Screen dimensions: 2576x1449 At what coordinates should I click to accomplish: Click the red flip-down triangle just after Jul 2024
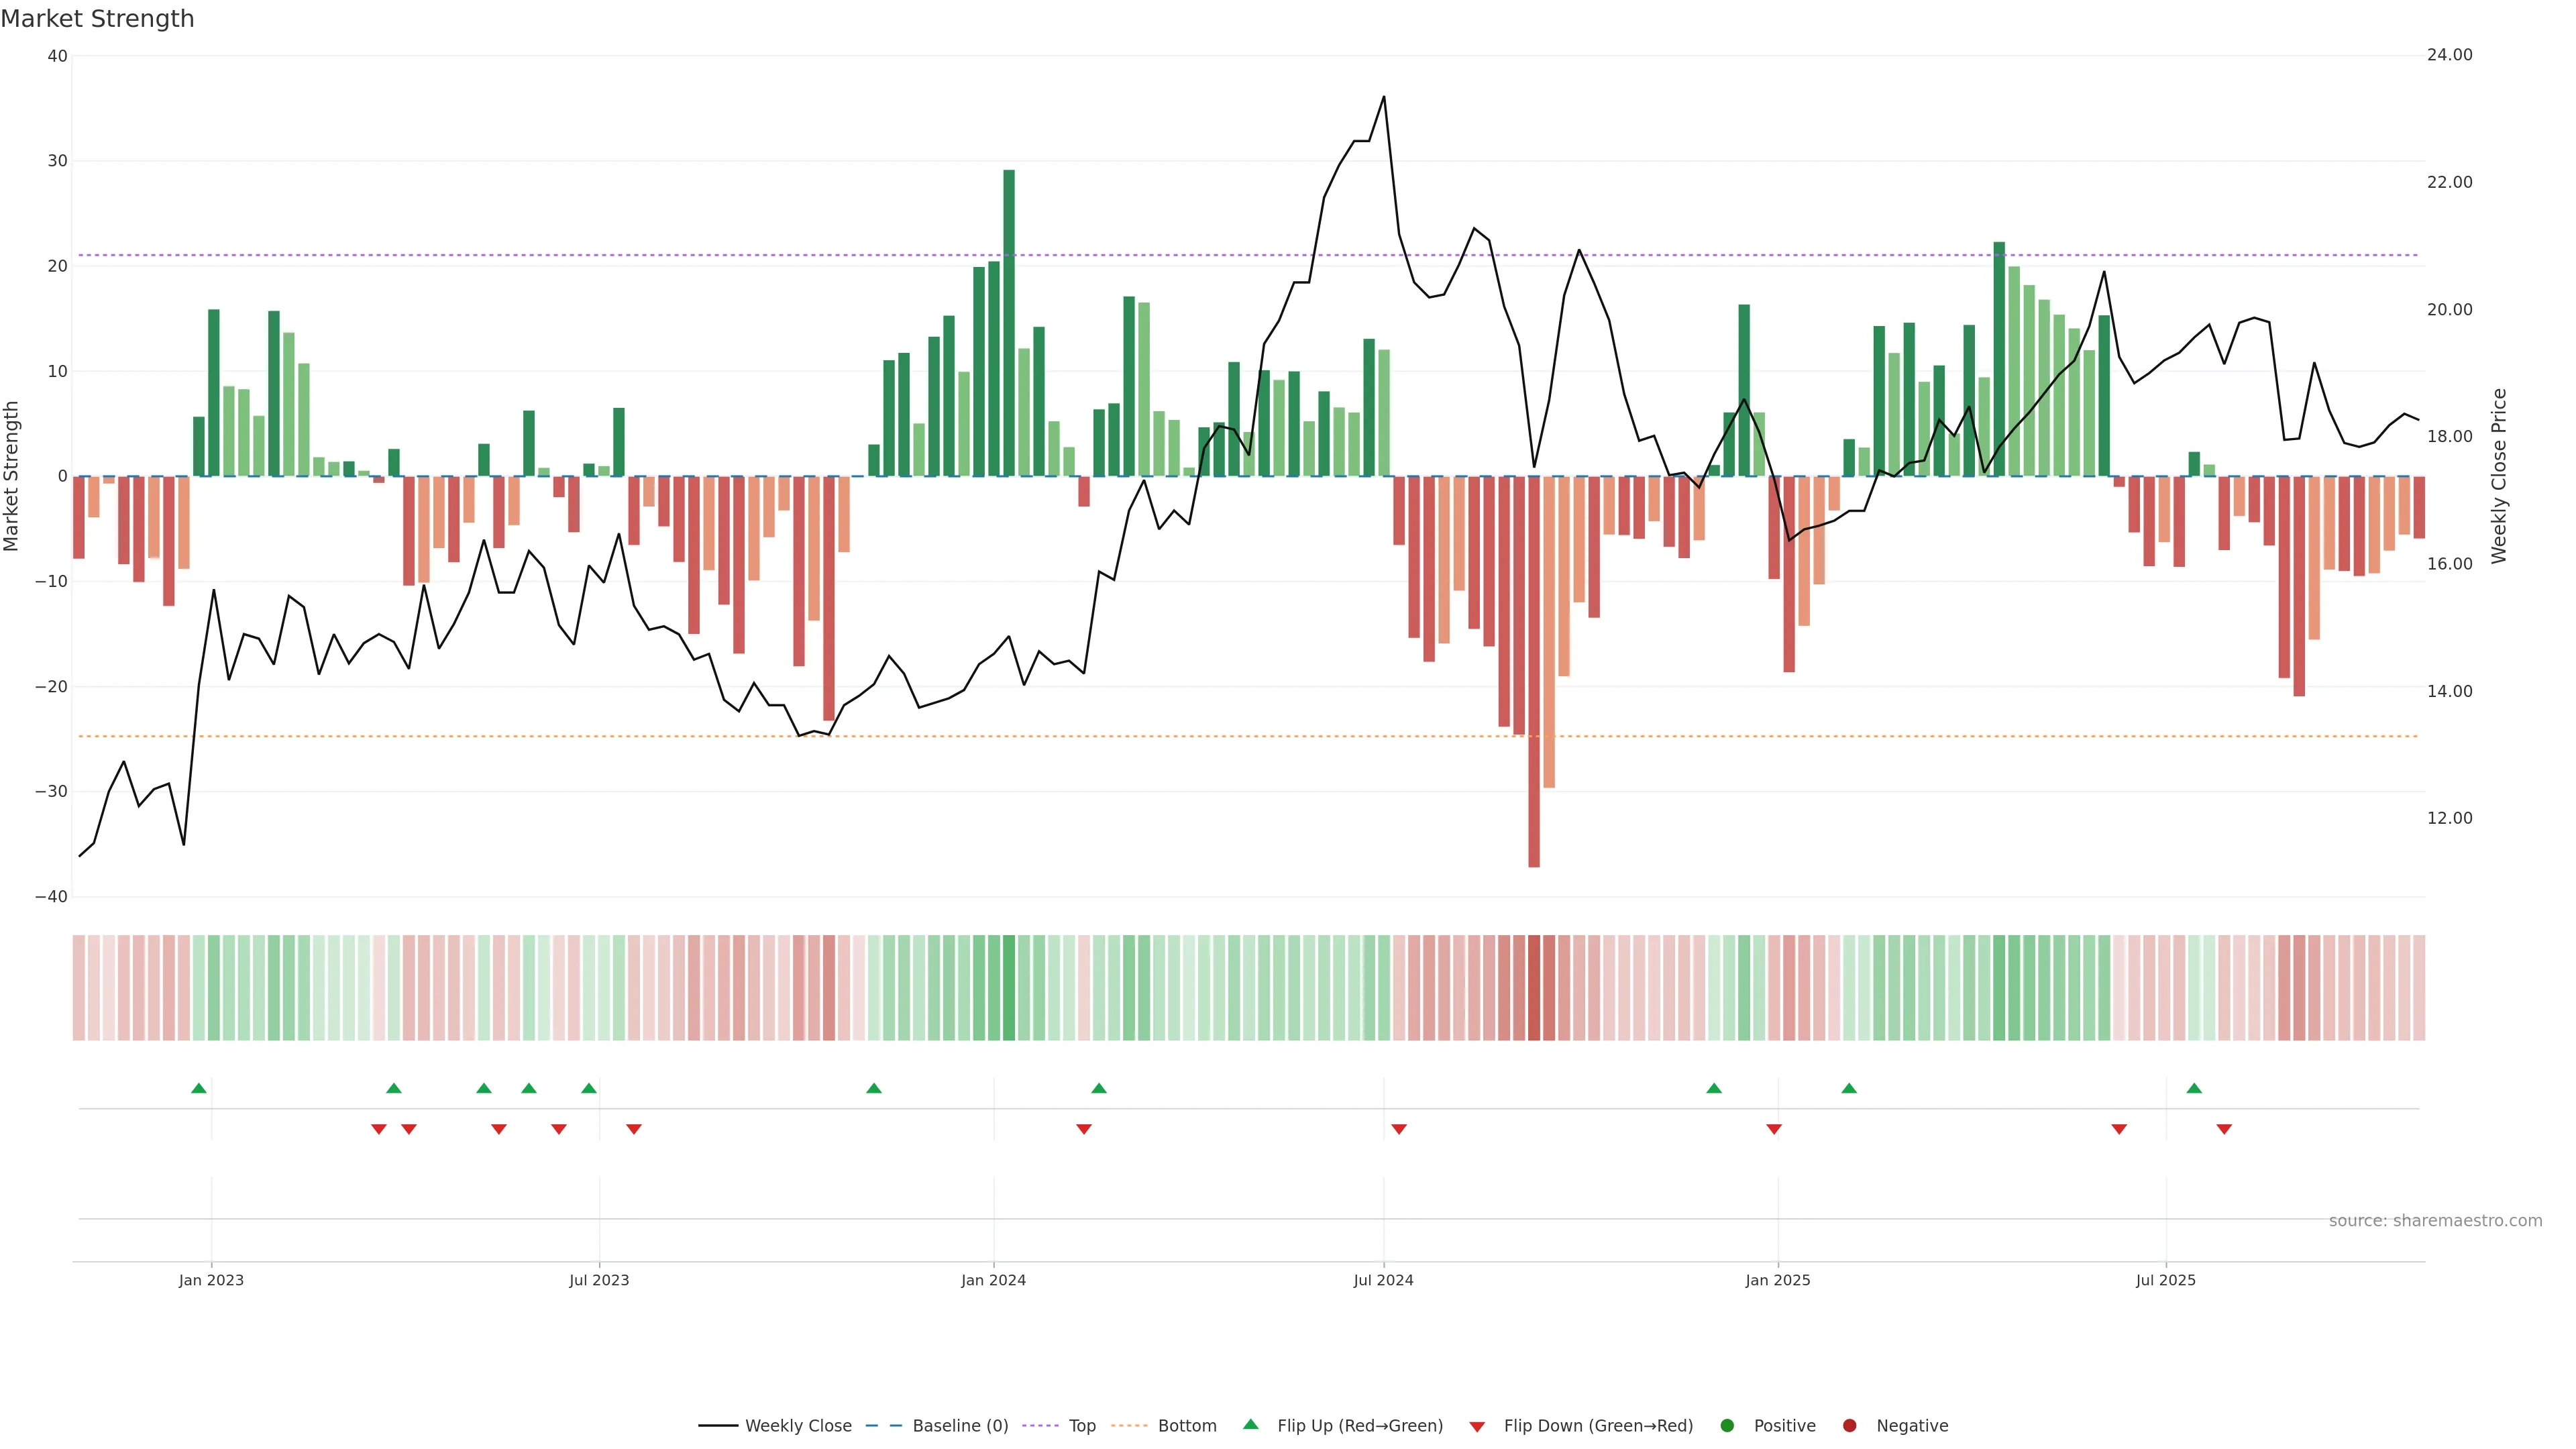tap(1399, 1129)
